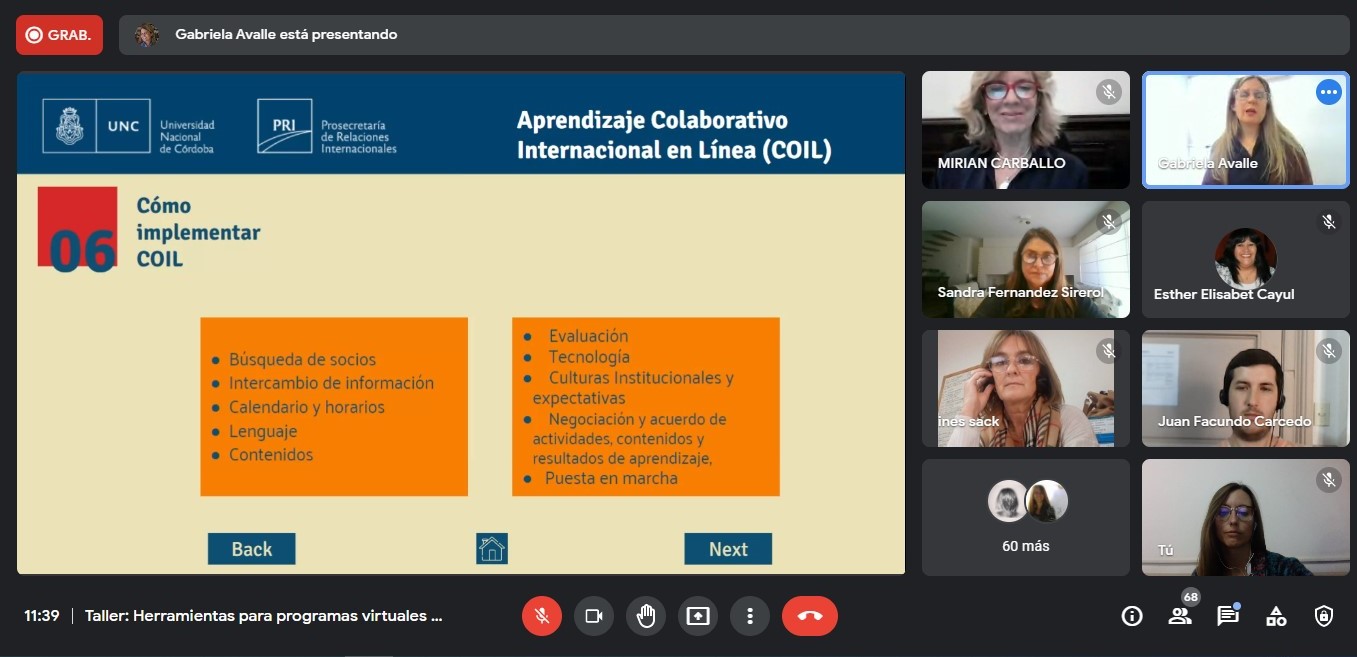This screenshot has height=657, width=1357.
Task: Turn off the camera
Action: [x=594, y=616]
